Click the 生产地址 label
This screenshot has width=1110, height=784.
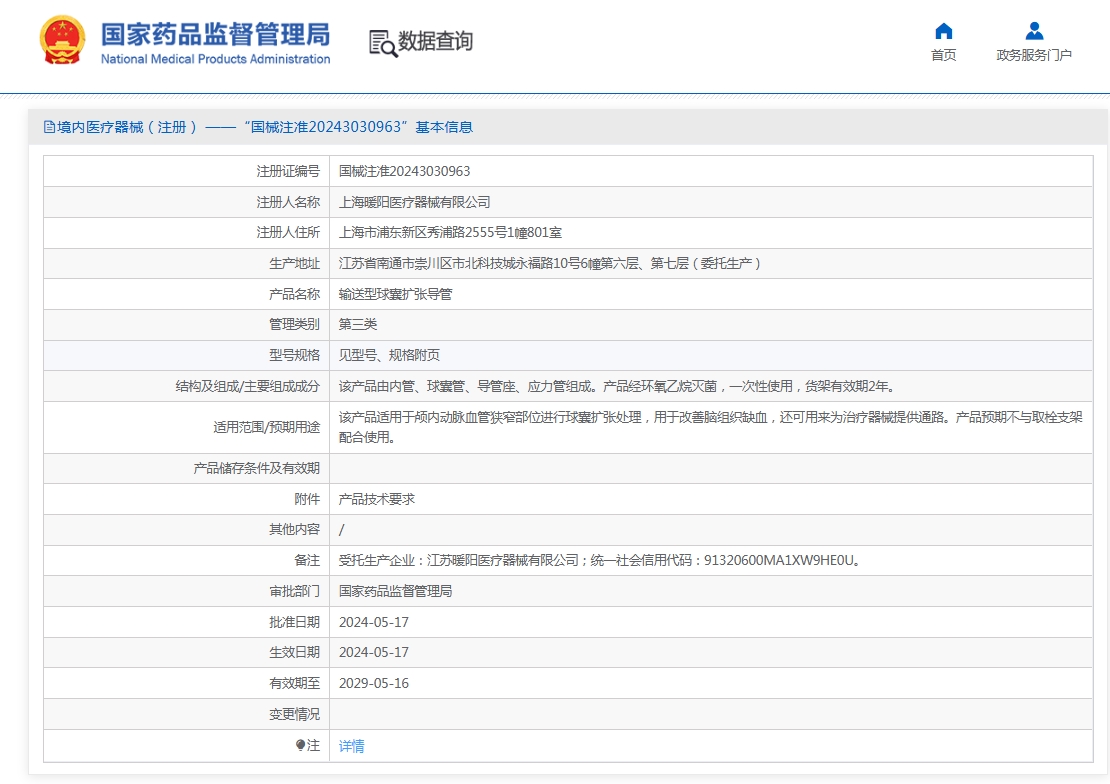294,263
